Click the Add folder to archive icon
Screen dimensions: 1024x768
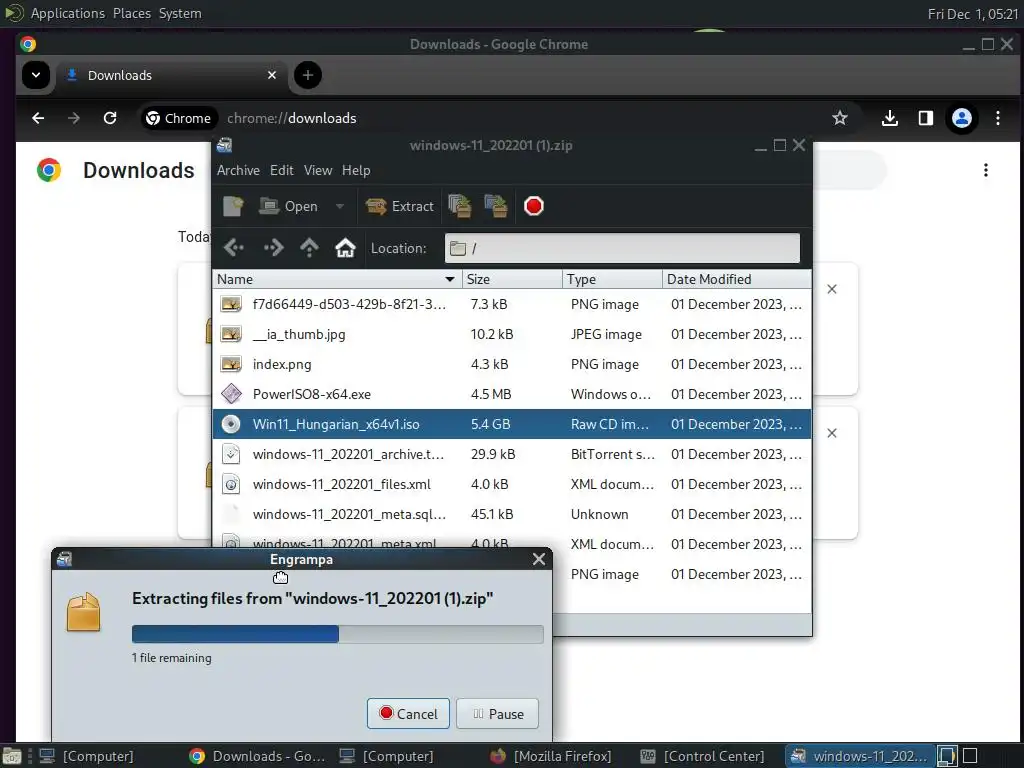496,206
